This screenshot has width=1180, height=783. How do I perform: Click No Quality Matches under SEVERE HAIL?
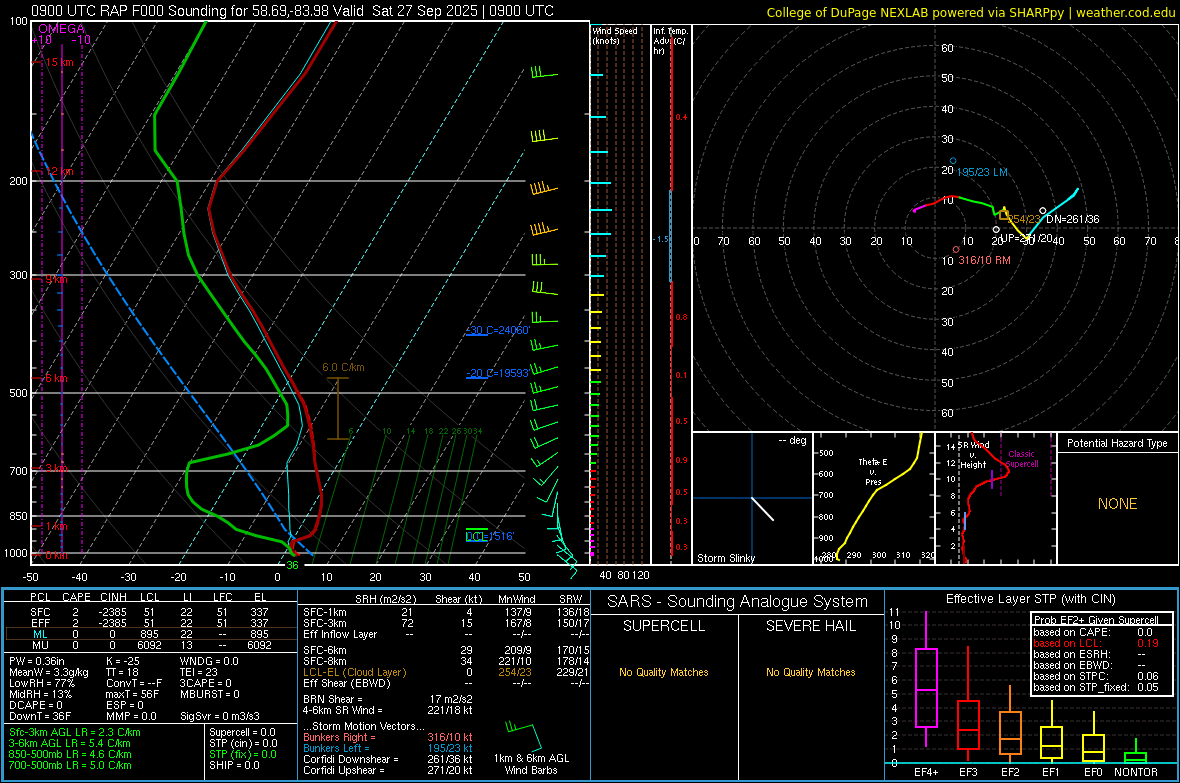[x=810, y=672]
